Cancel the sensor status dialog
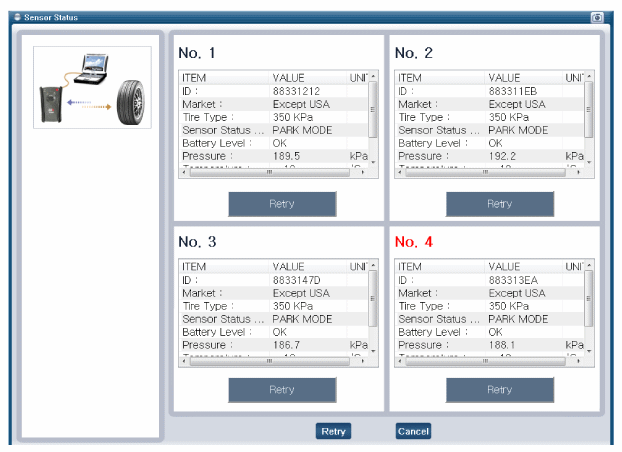Viewport: 622px width, 452px height. tap(413, 431)
